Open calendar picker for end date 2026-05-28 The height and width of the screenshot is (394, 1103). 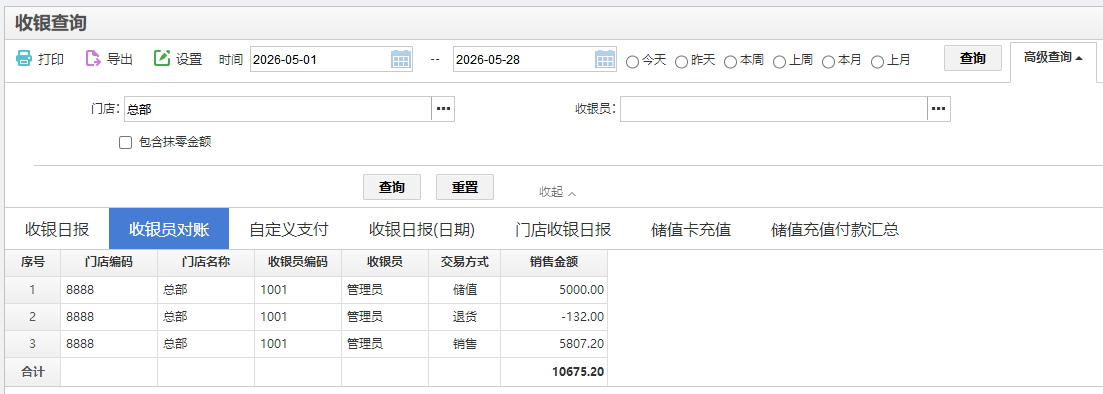pos(605,59)
